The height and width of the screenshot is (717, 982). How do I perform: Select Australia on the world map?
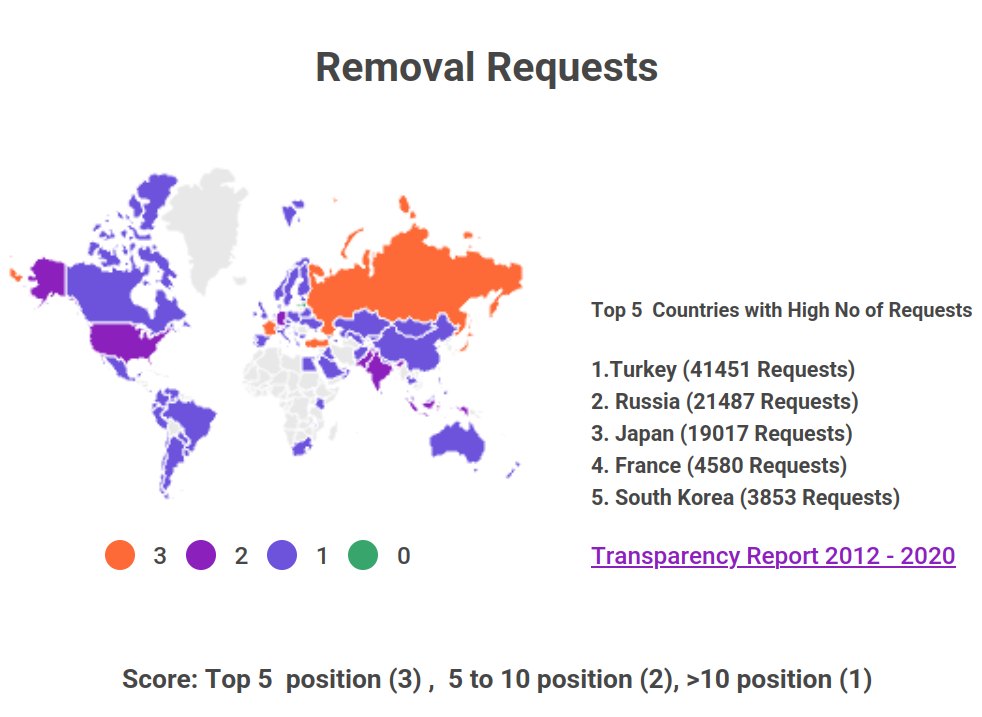(x=461, y=441)
